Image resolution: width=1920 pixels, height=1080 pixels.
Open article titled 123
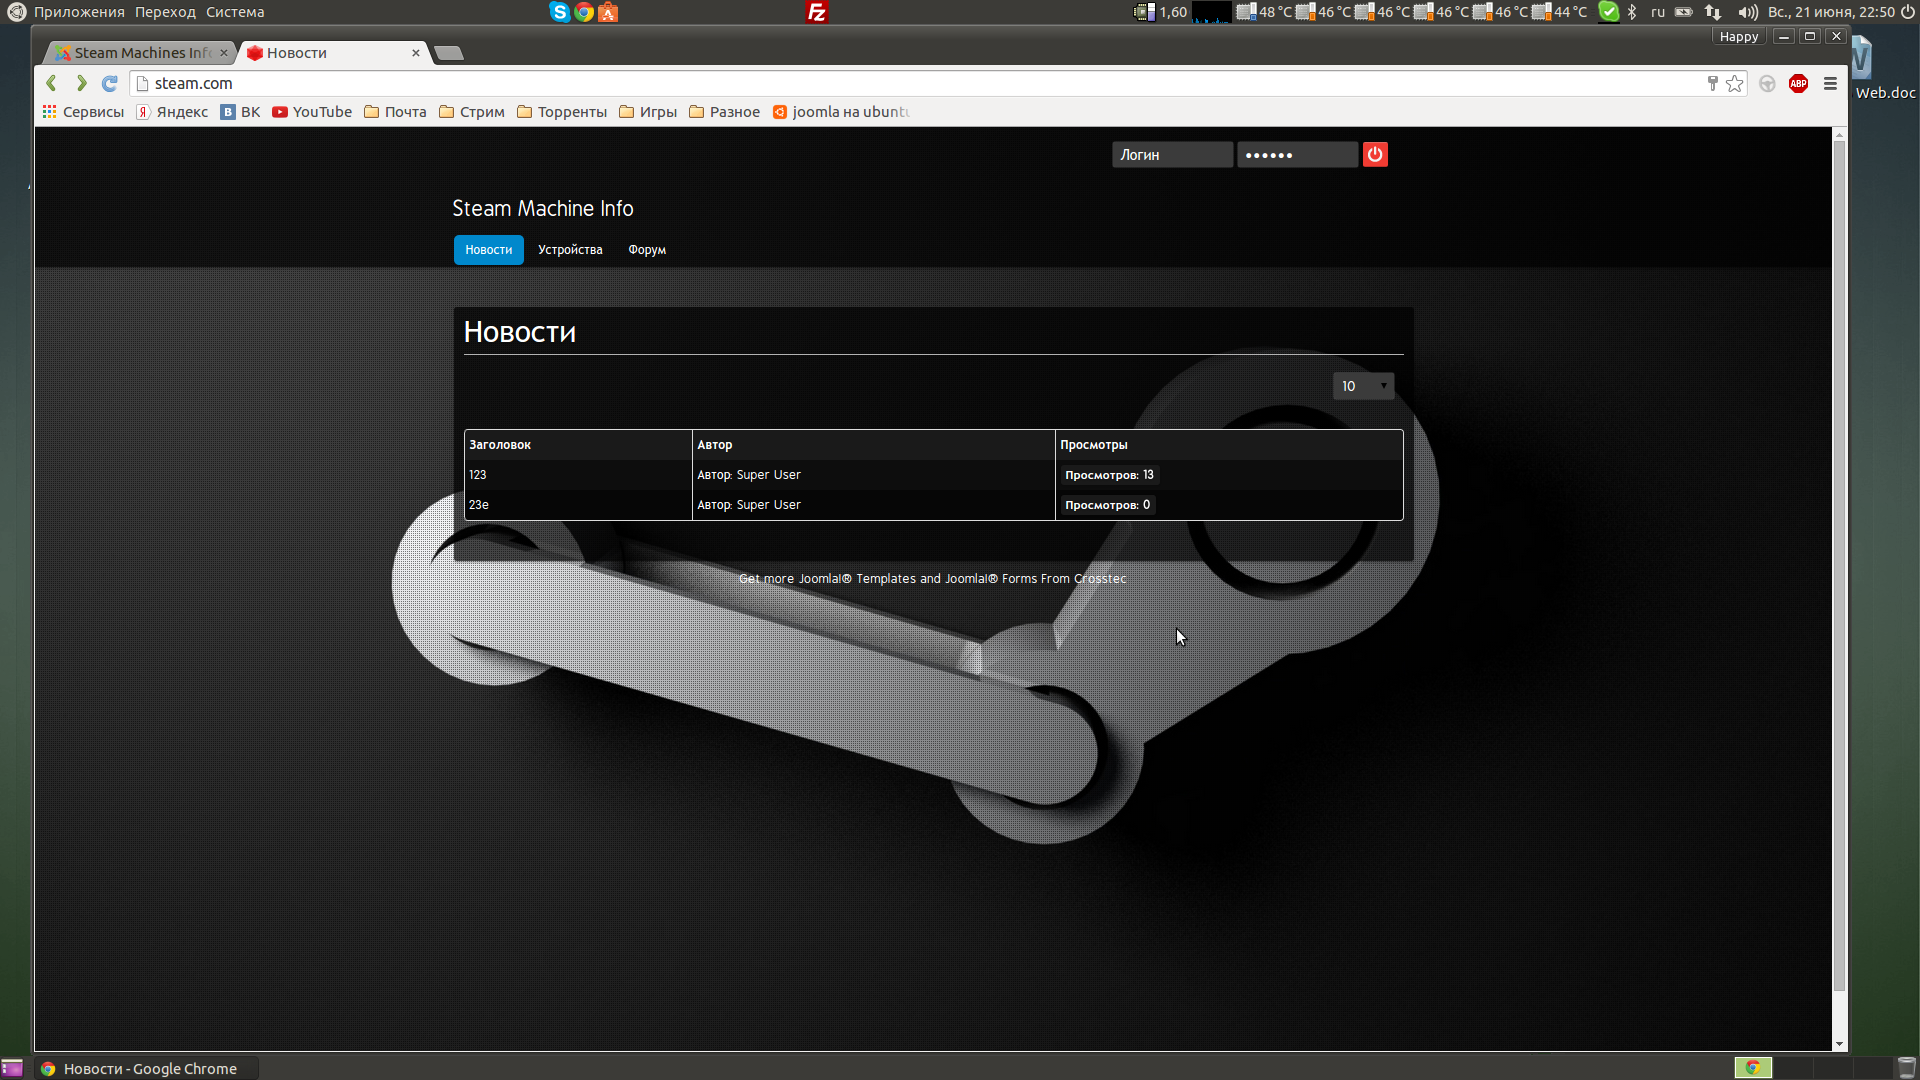(x=478, y=475)
